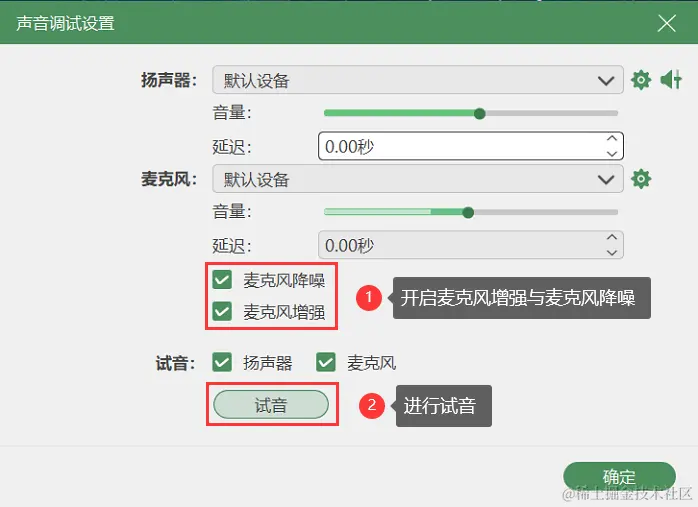Uncheck 麦克风 in the 试音 row
Image resolution: width=698 pixels, height=507 pixels.
click(x=326, y=362)
